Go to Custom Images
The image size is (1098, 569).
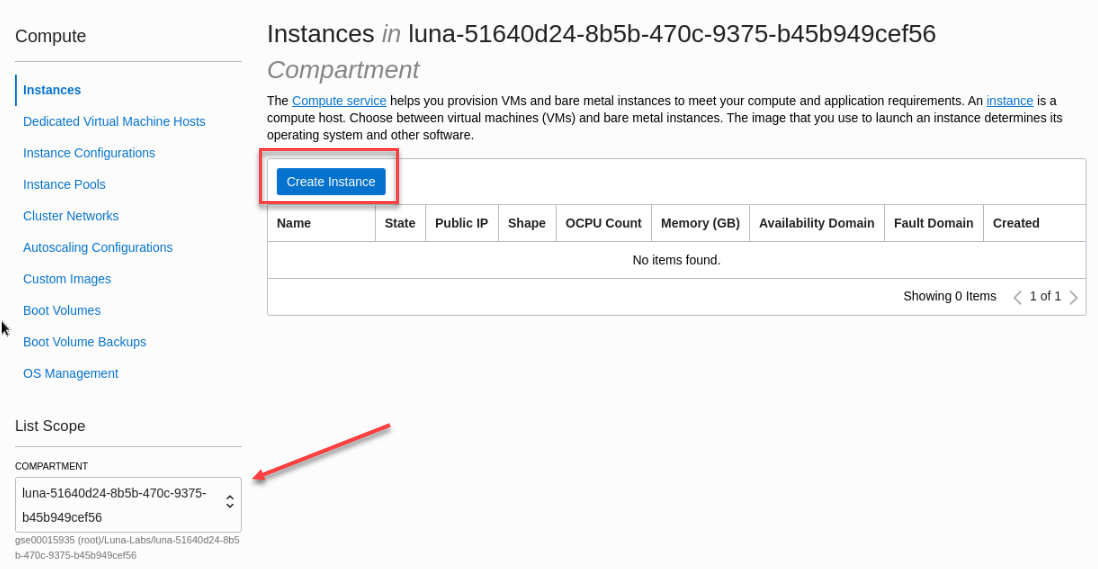pyautogui.click(x=67, y=279)
